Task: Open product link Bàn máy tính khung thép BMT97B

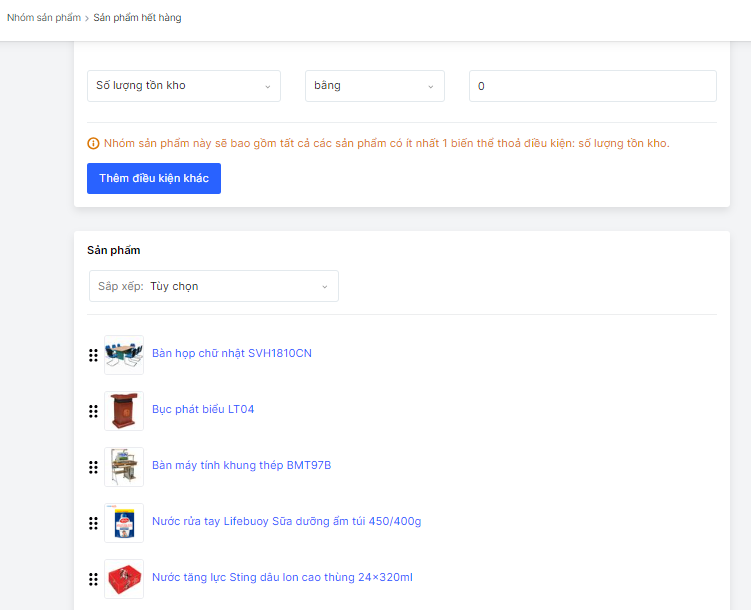Action: coord(241,465)
